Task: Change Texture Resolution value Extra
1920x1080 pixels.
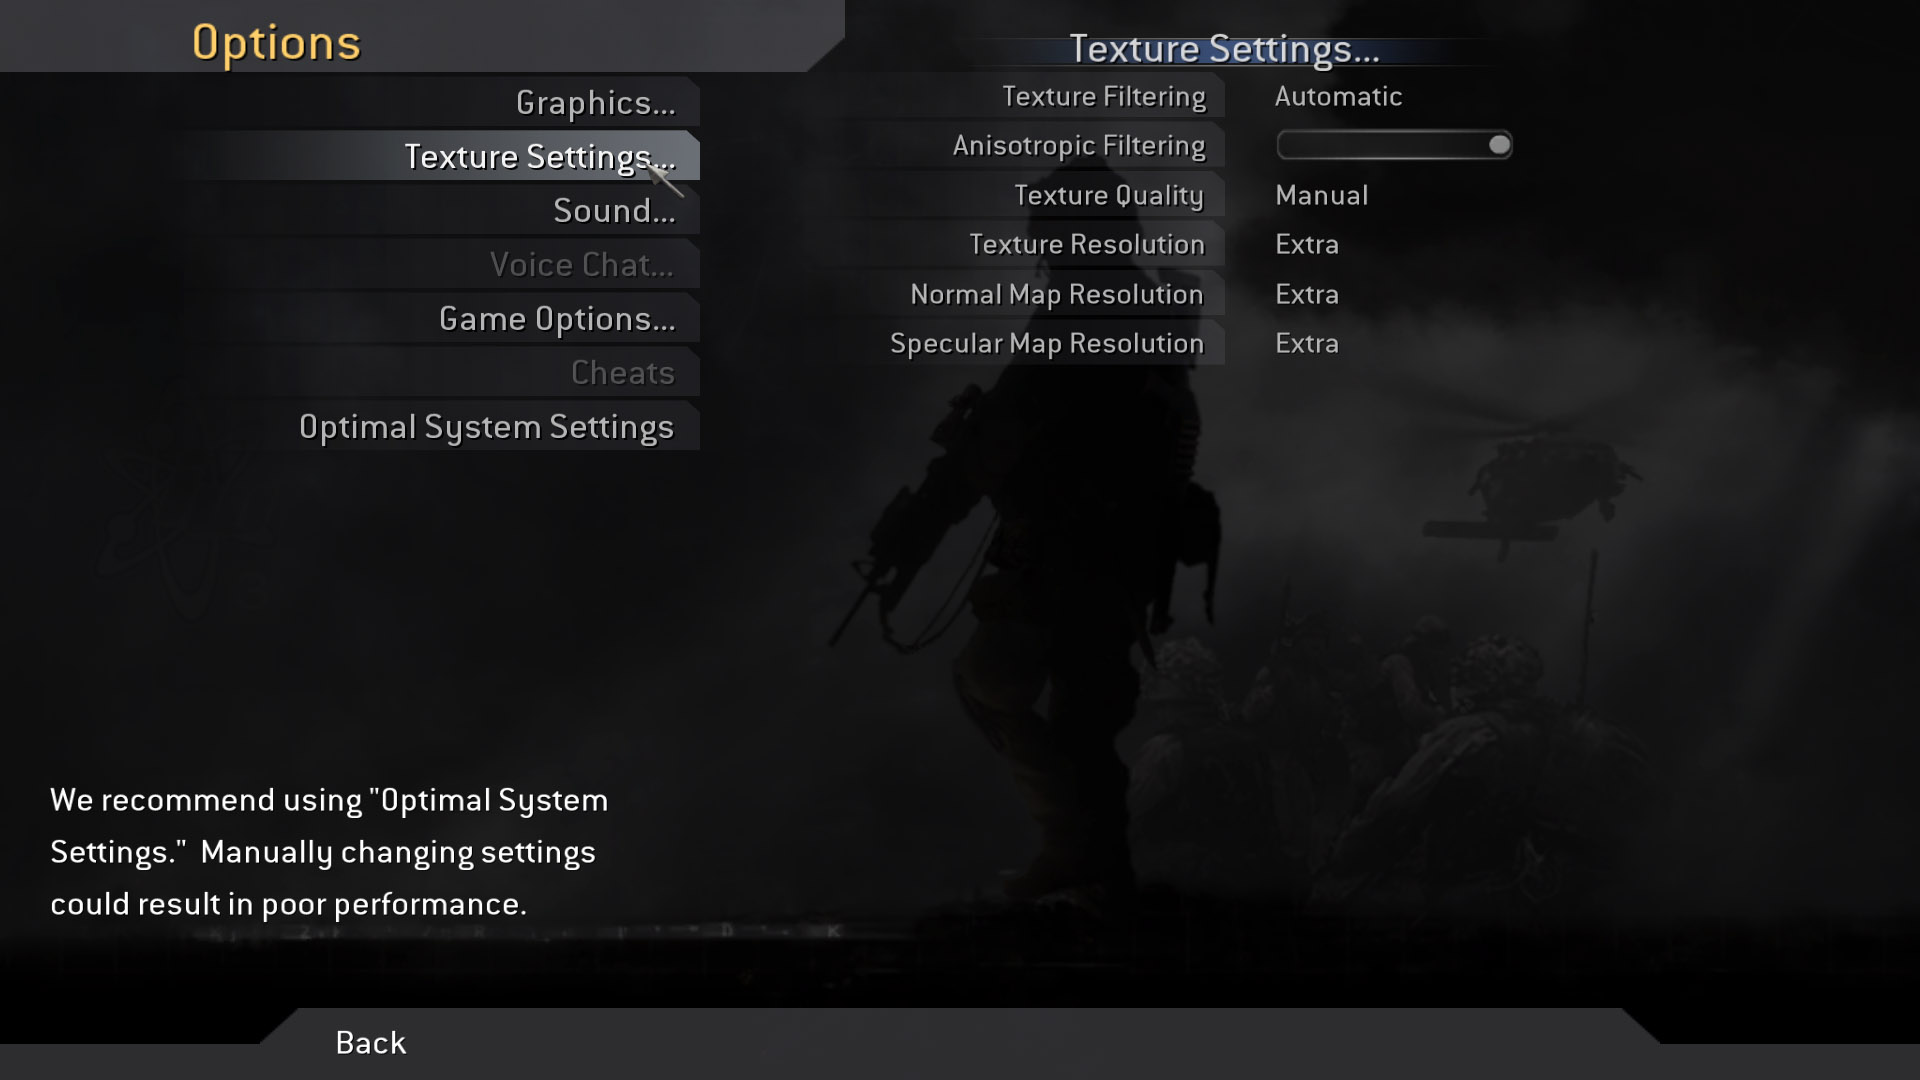Action: (x=1306, y=245)
